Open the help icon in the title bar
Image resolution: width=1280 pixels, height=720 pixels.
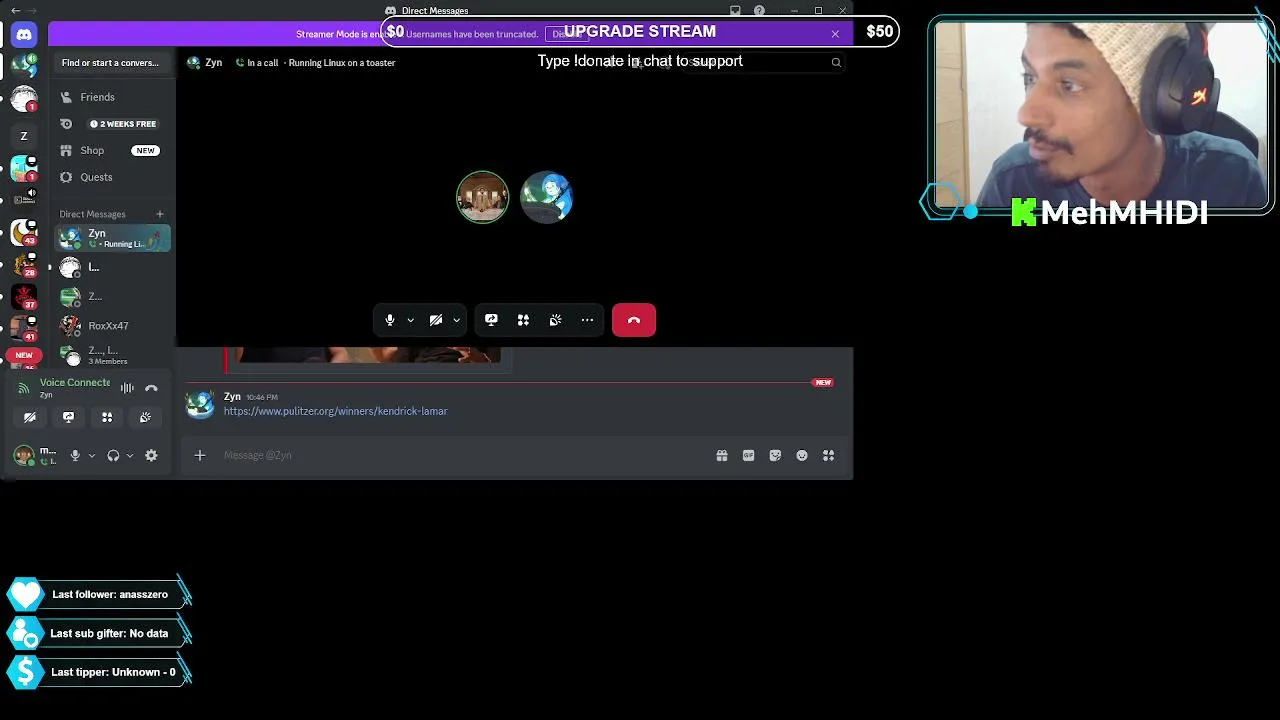click(x=760, y=11)
